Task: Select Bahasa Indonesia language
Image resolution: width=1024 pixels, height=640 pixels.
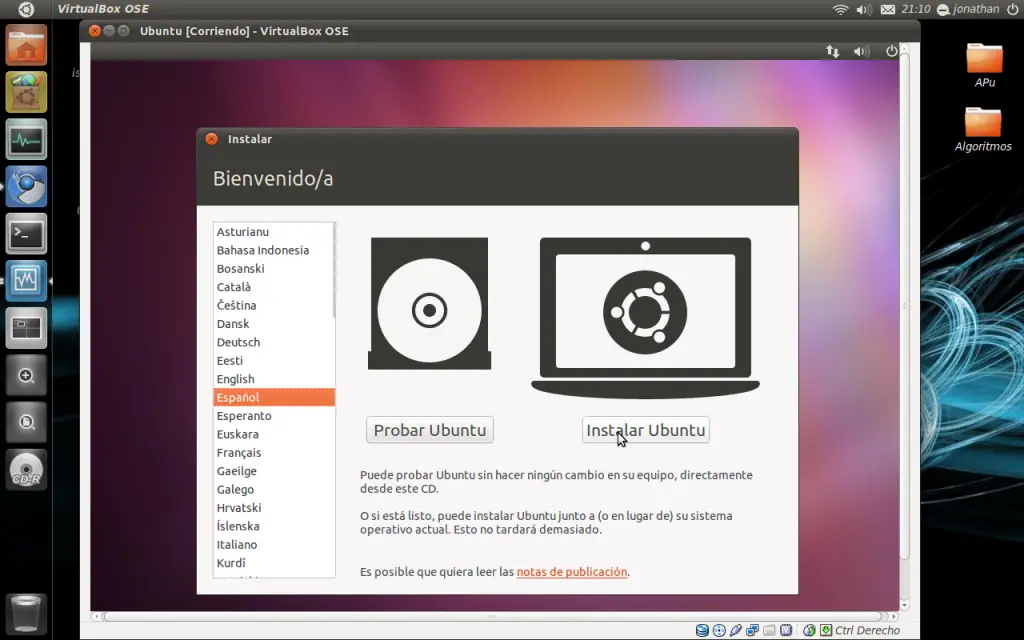Action: coord(274,250)
